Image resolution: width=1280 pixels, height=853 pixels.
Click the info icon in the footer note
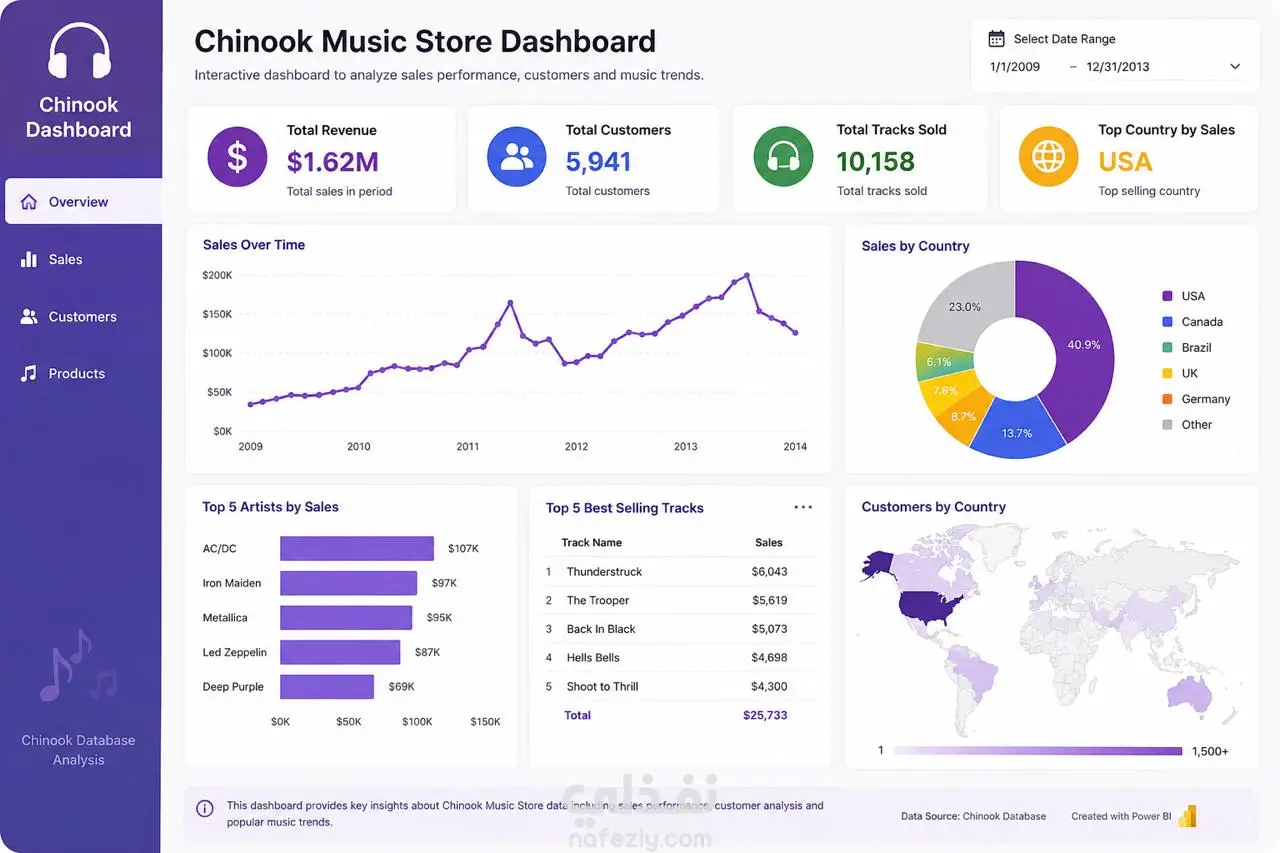click(205, 808)
